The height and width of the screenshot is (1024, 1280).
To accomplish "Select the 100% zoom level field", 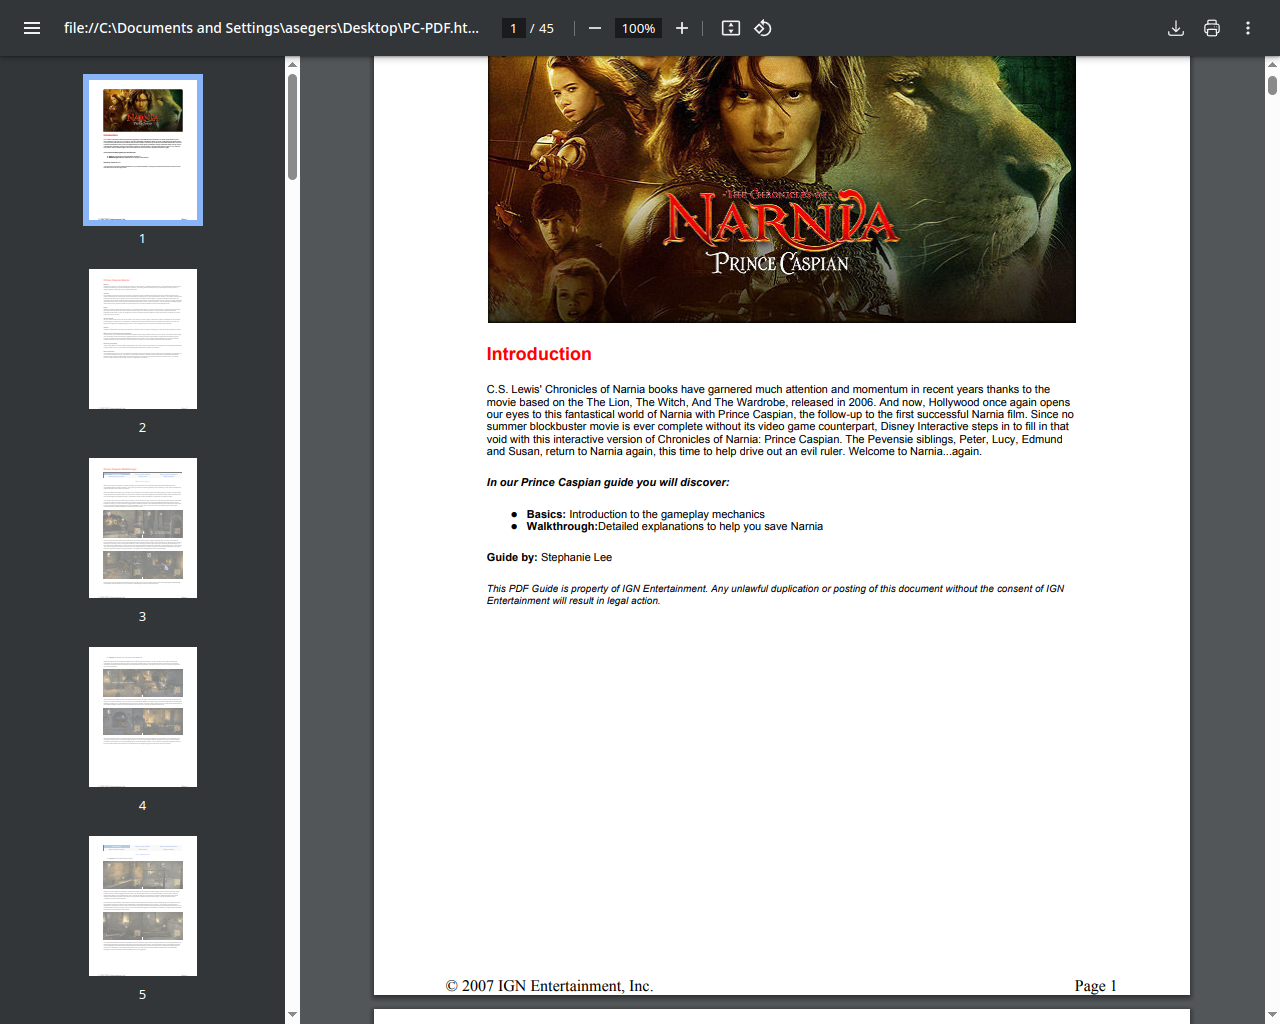I will tap(638, 28).
